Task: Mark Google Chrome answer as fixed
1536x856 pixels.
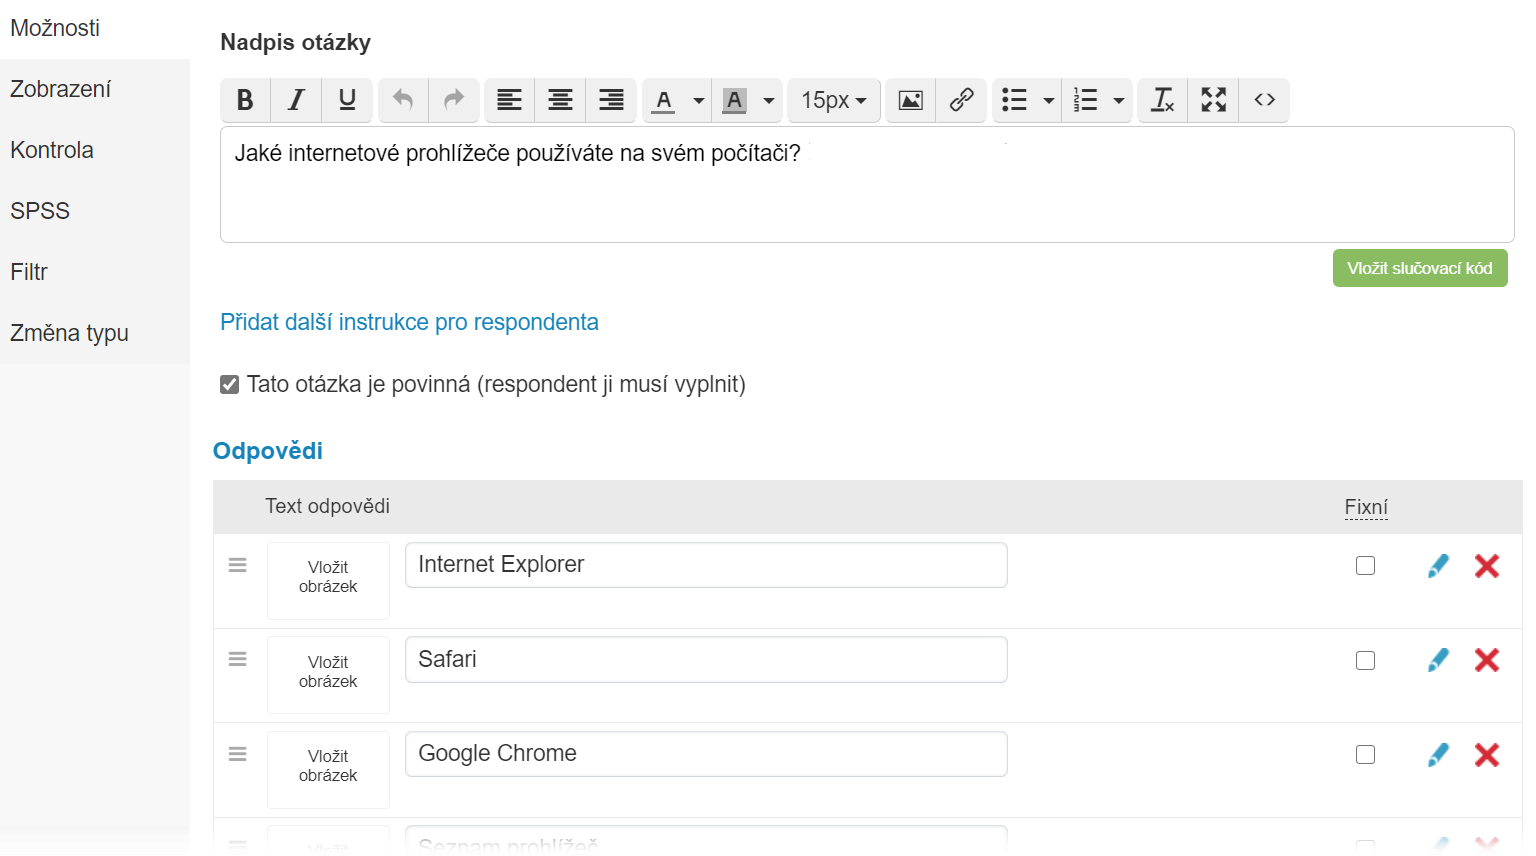Action: (x=1366, y=755)
